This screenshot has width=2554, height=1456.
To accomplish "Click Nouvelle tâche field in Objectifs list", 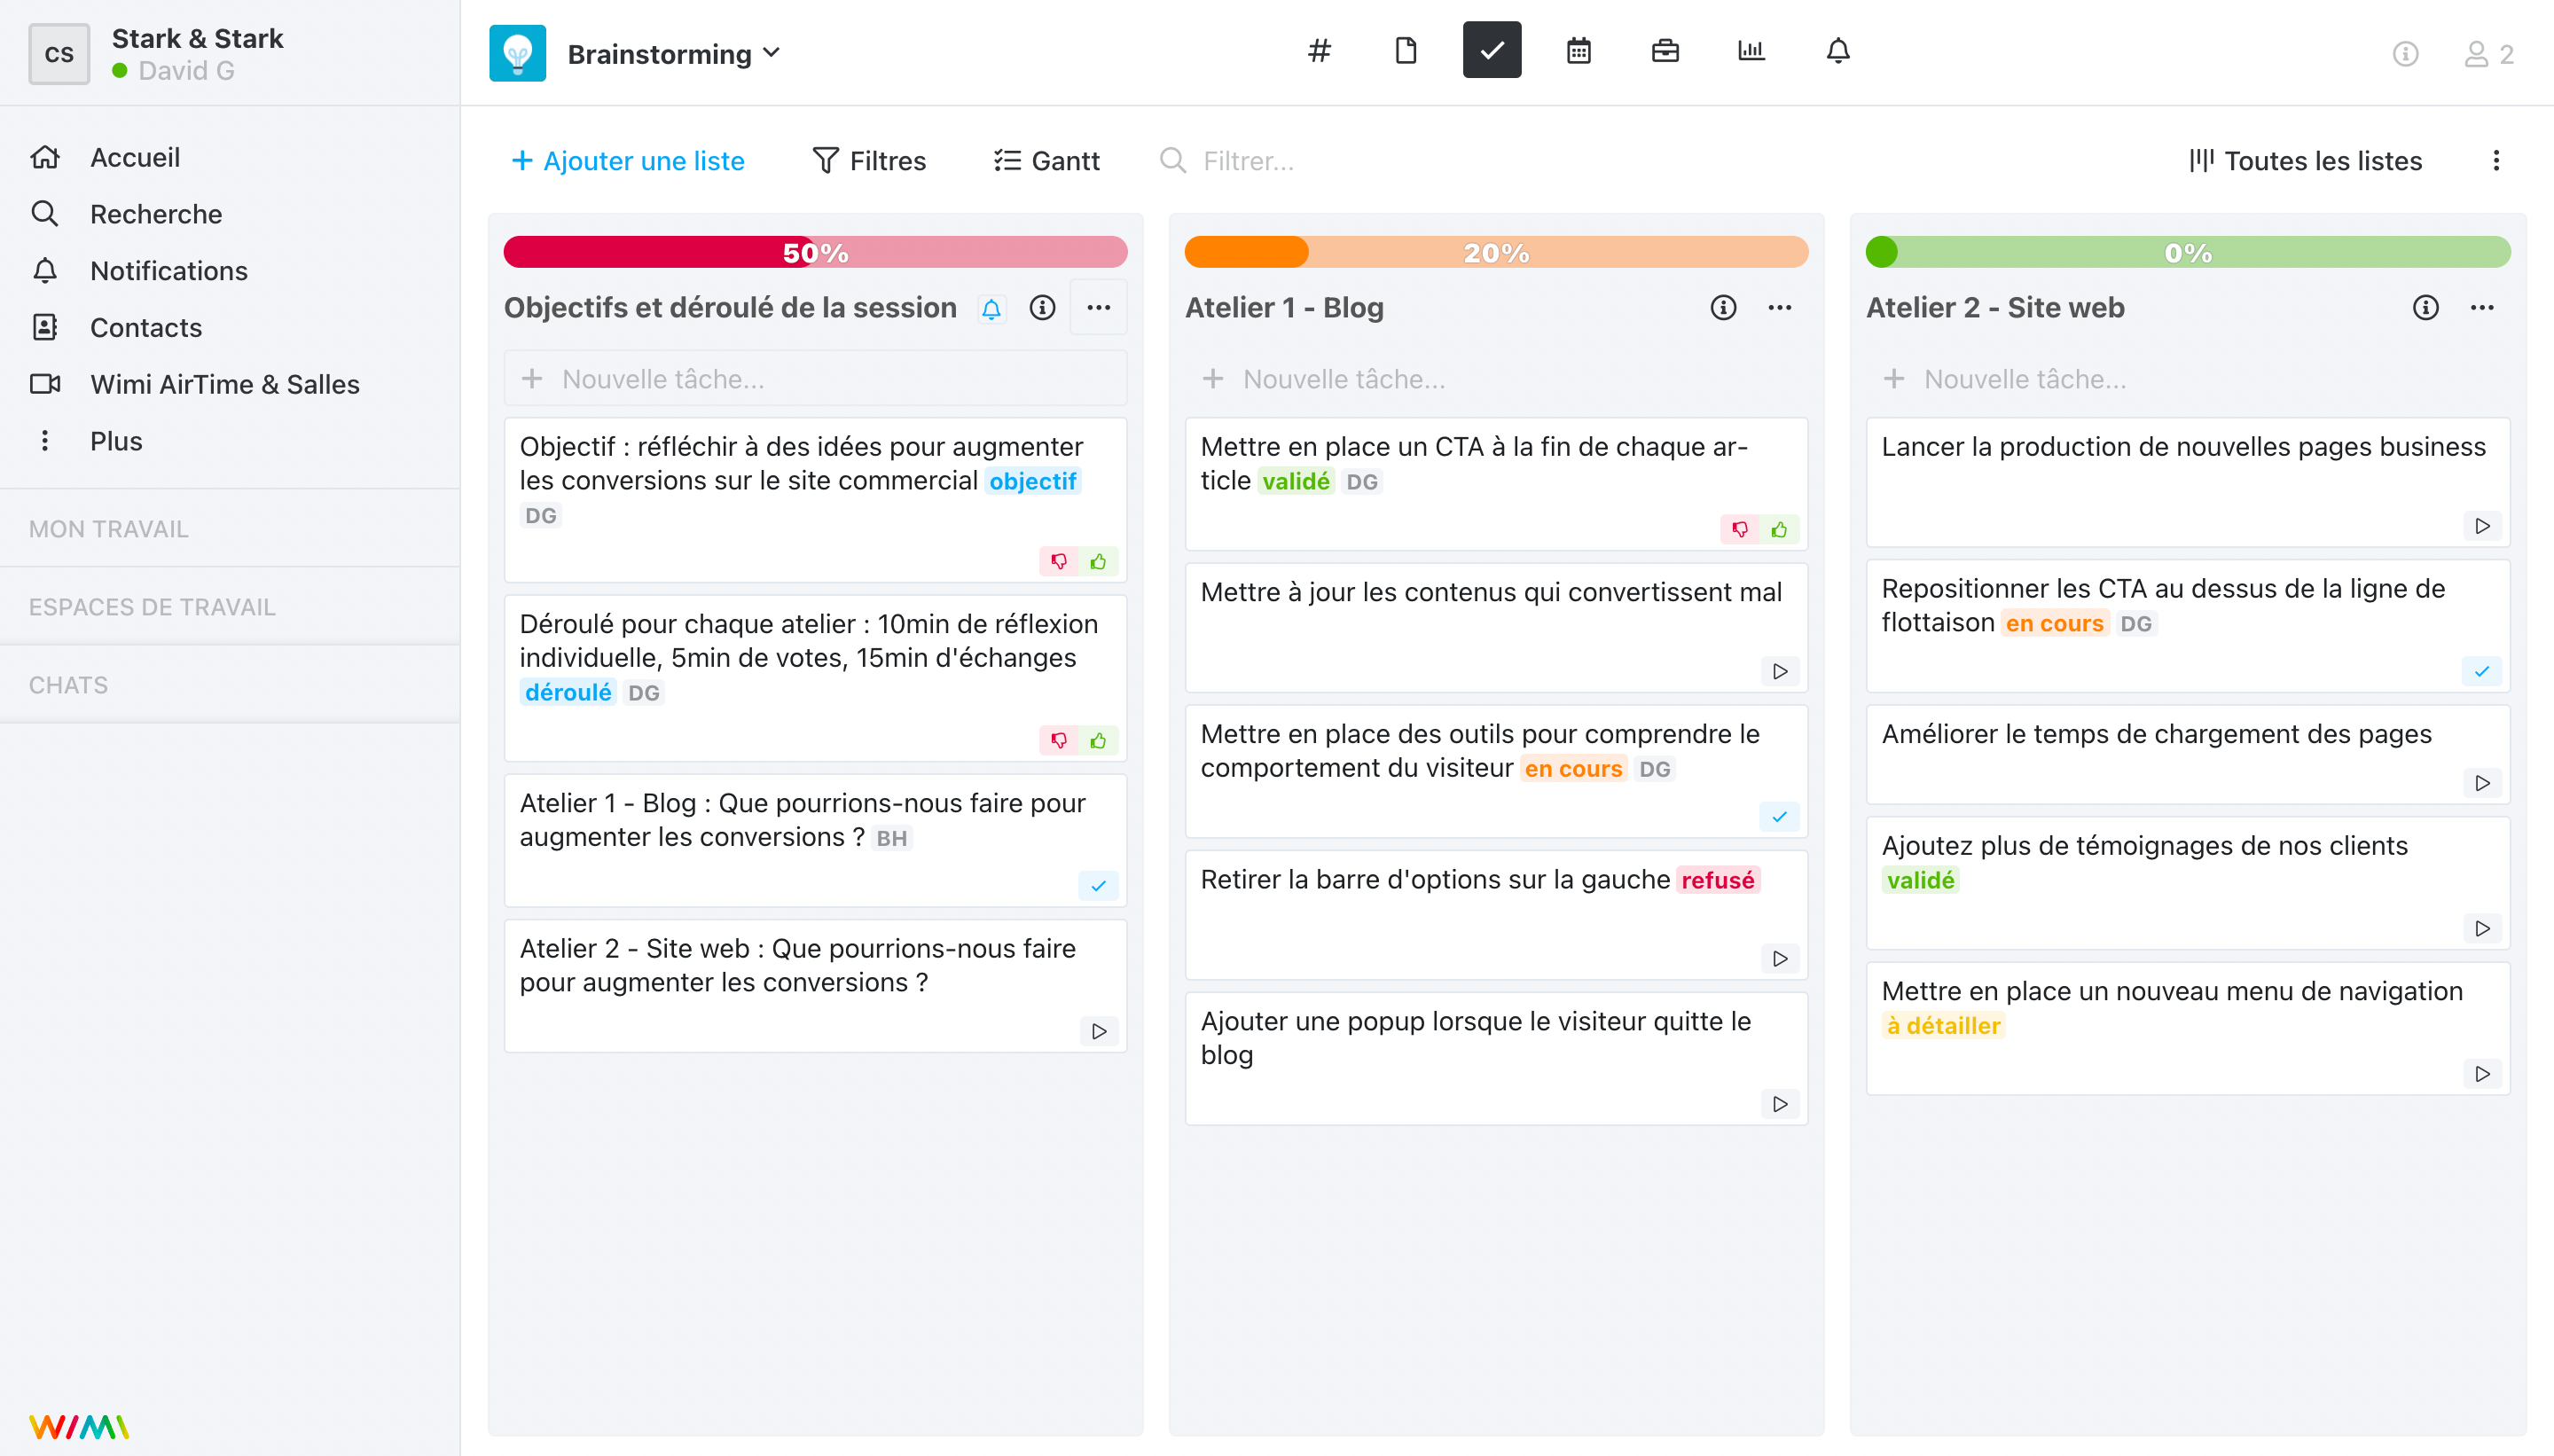I will [x=815, y=378].
